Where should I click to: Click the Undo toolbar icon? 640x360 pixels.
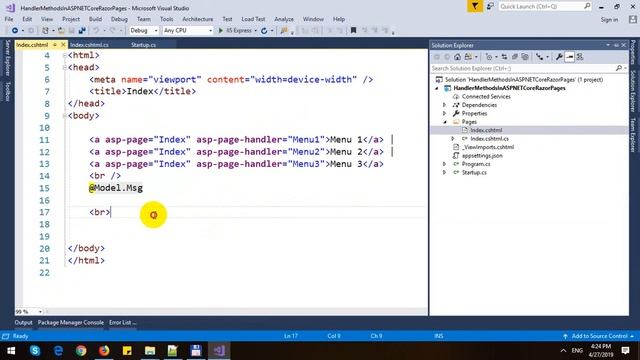(96, 31)
